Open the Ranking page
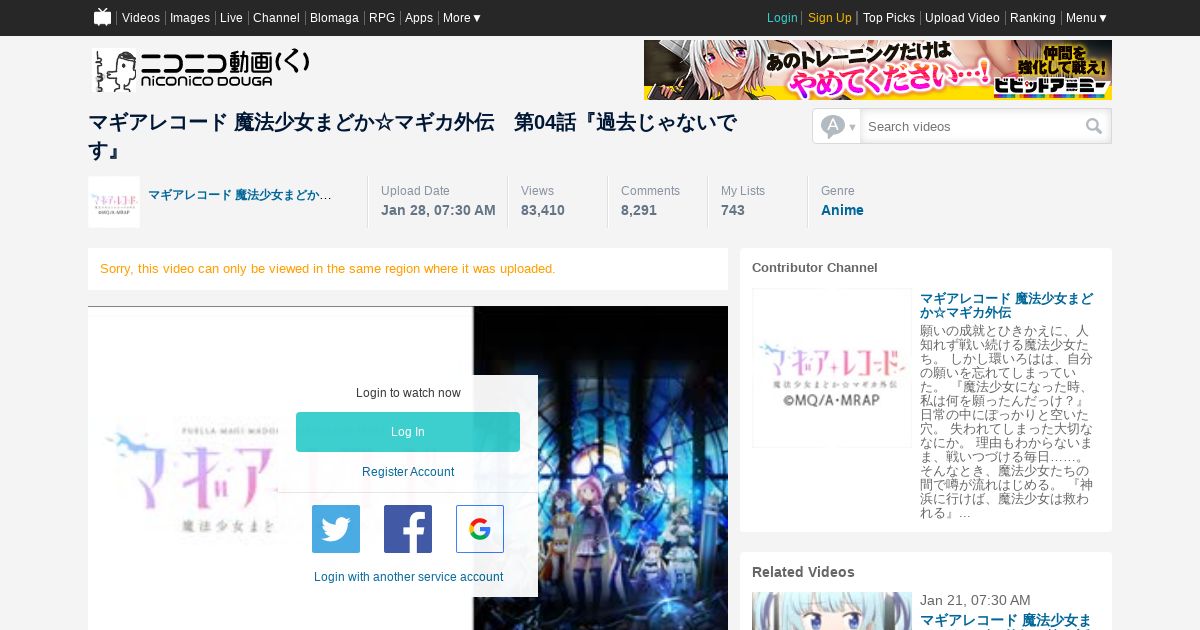Viewport: 1200px width, 630px height. pos(1033,18)
